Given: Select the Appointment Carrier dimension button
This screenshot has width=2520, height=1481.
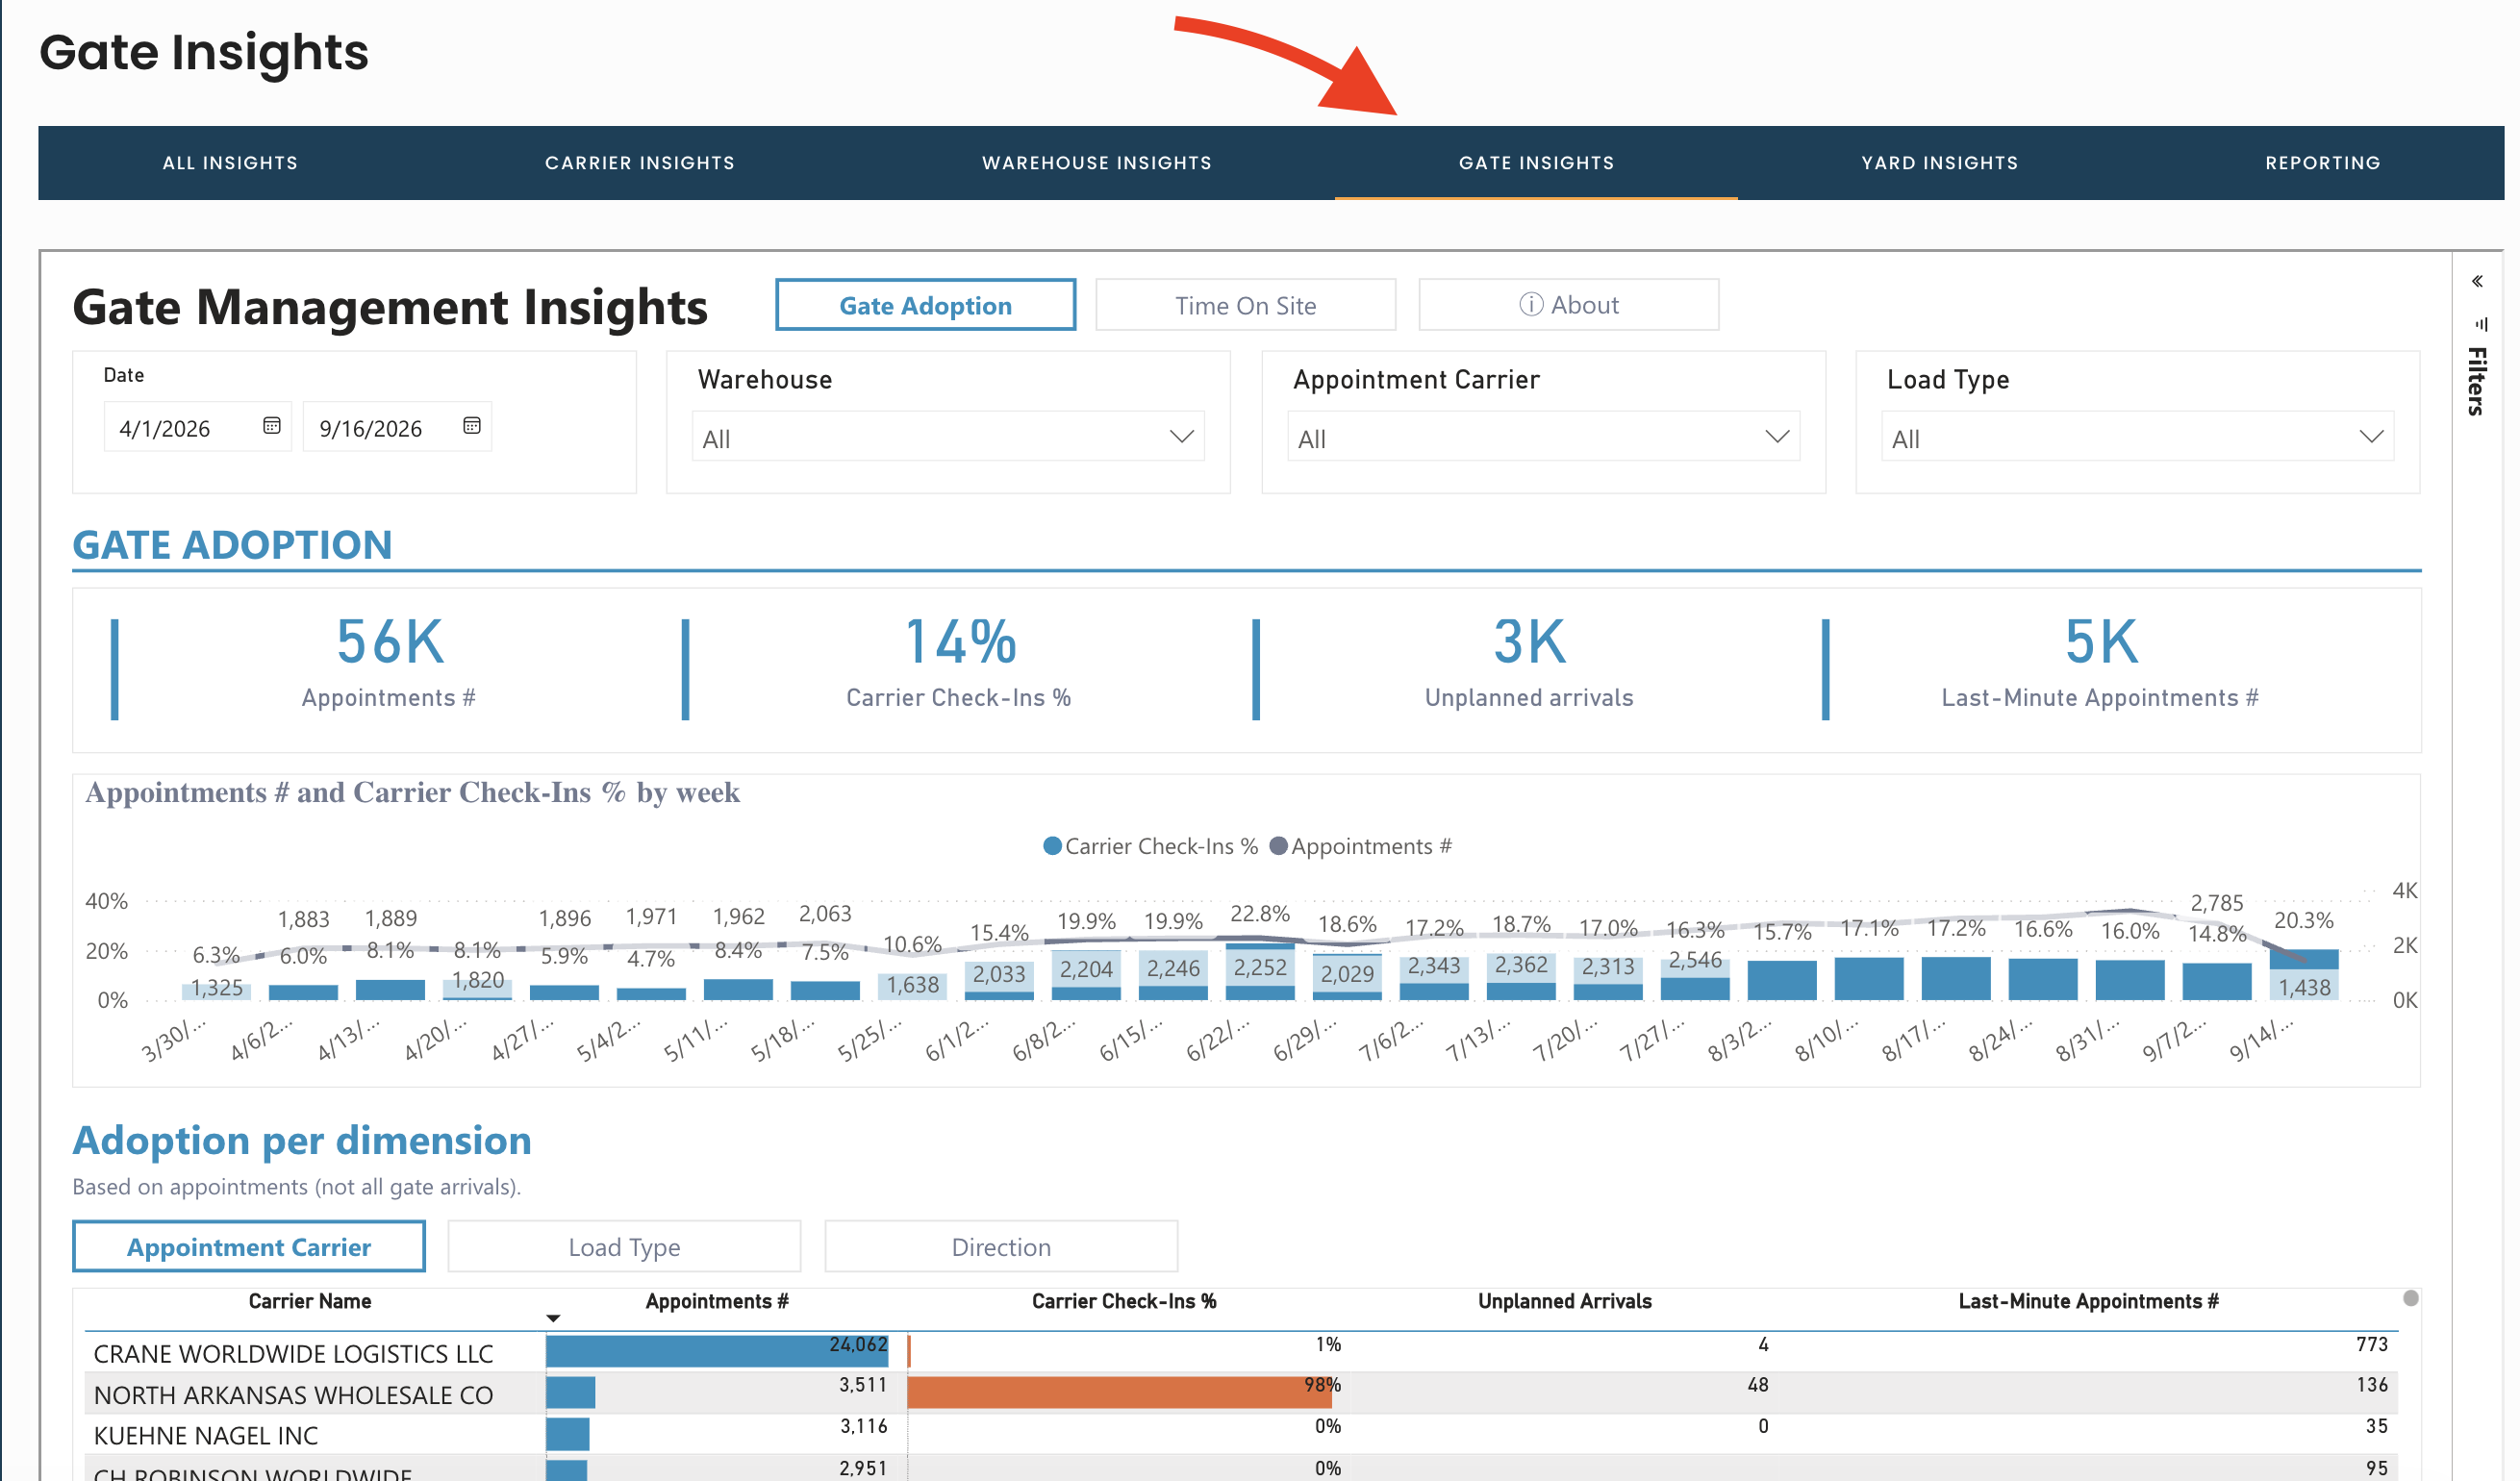Looking at the screenshot, I should (x=249, y=1247).
